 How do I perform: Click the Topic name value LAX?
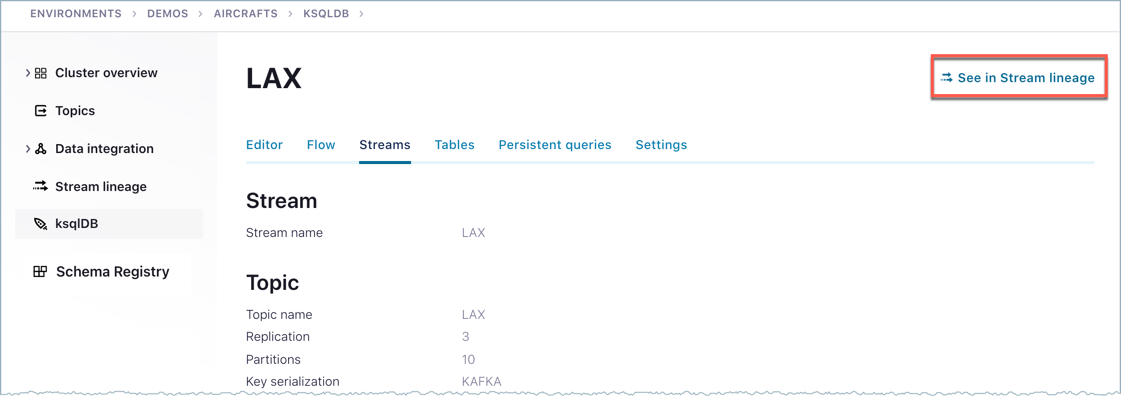473,315
